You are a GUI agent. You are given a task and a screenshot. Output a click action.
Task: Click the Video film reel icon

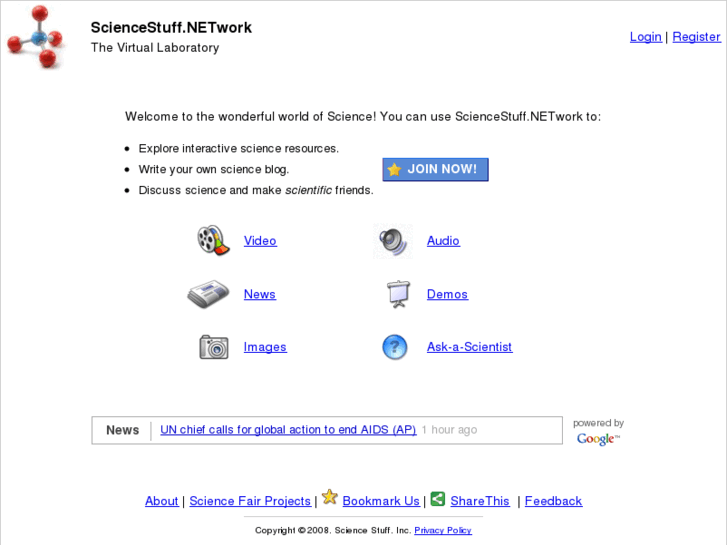(x=212, y=240)
